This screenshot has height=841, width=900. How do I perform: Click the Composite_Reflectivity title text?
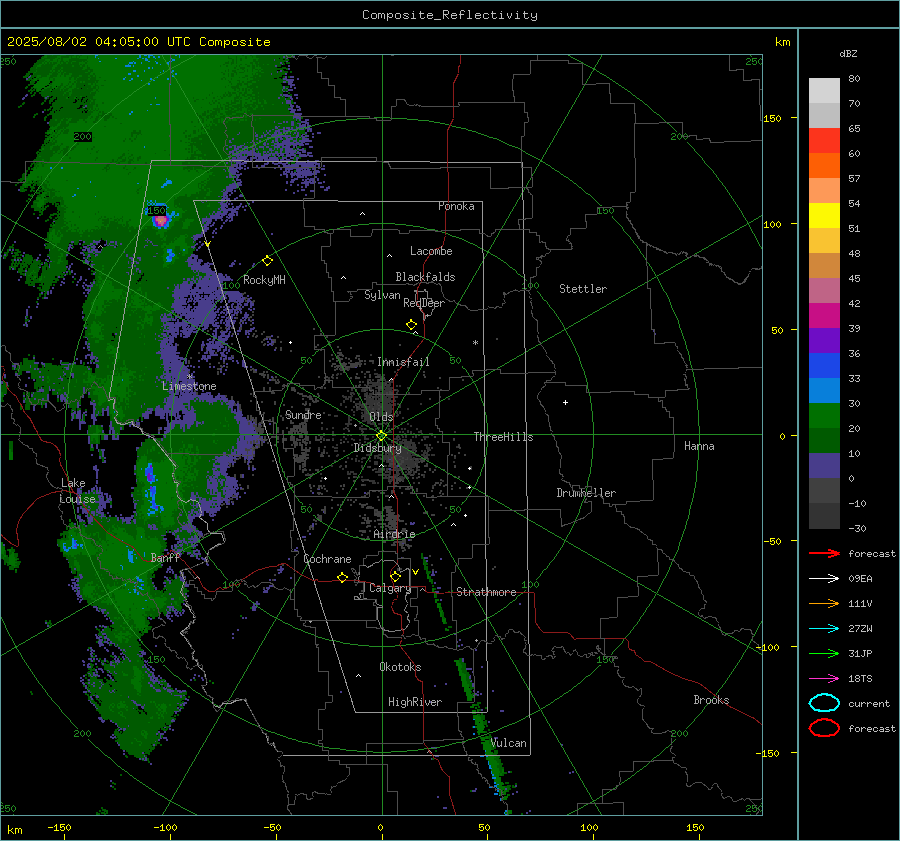point(450,15)
